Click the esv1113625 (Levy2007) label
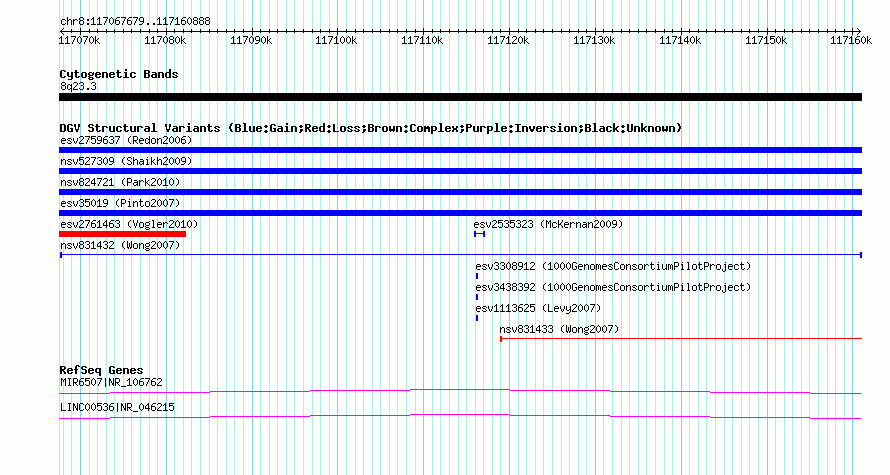The width and height of the screenshot is (890, 475). coord(538,308)
